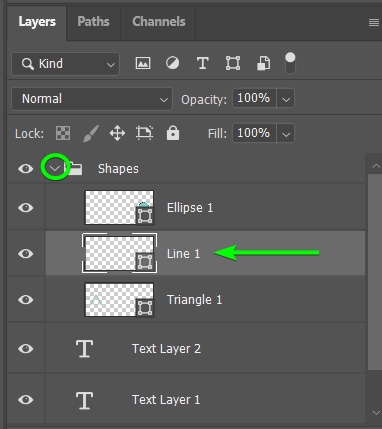382x429 pixels.
Task: Toggle visibility of Text Layer 2
Action: click(26, 349)
